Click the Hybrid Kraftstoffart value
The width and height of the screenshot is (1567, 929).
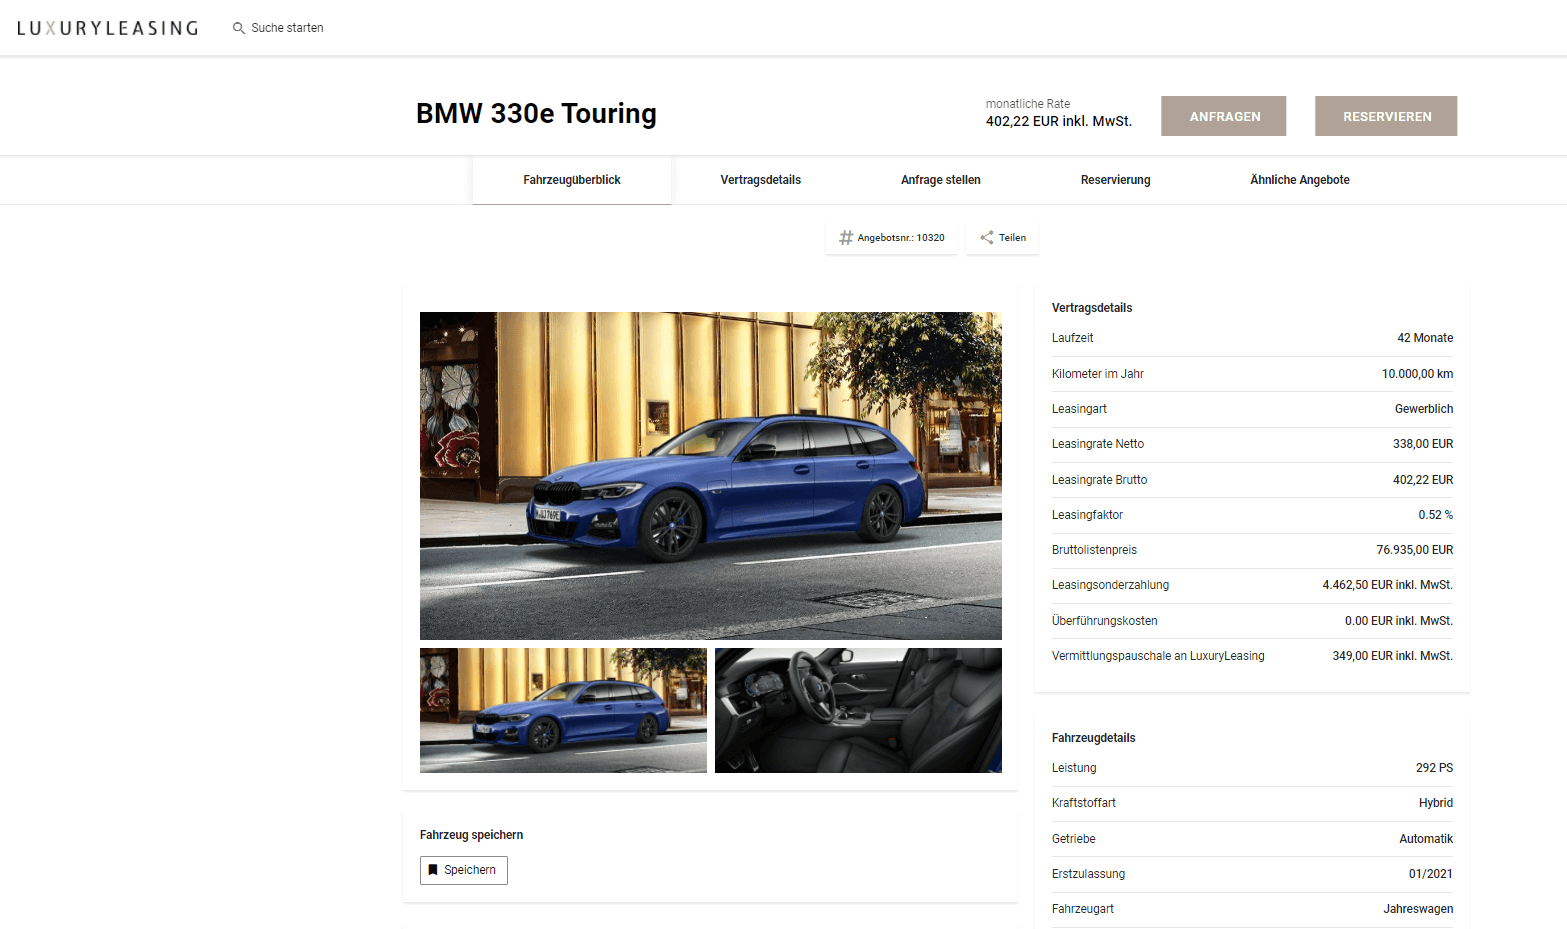point(1436,803)
